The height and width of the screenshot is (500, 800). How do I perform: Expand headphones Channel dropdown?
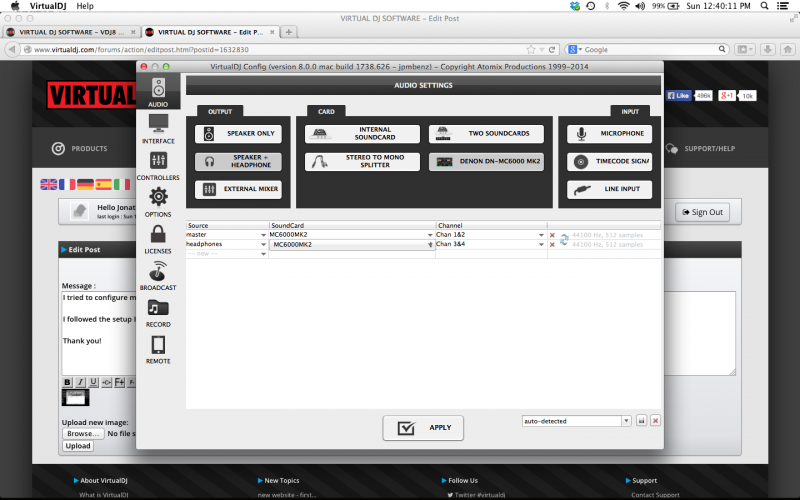tap(543, 244)
